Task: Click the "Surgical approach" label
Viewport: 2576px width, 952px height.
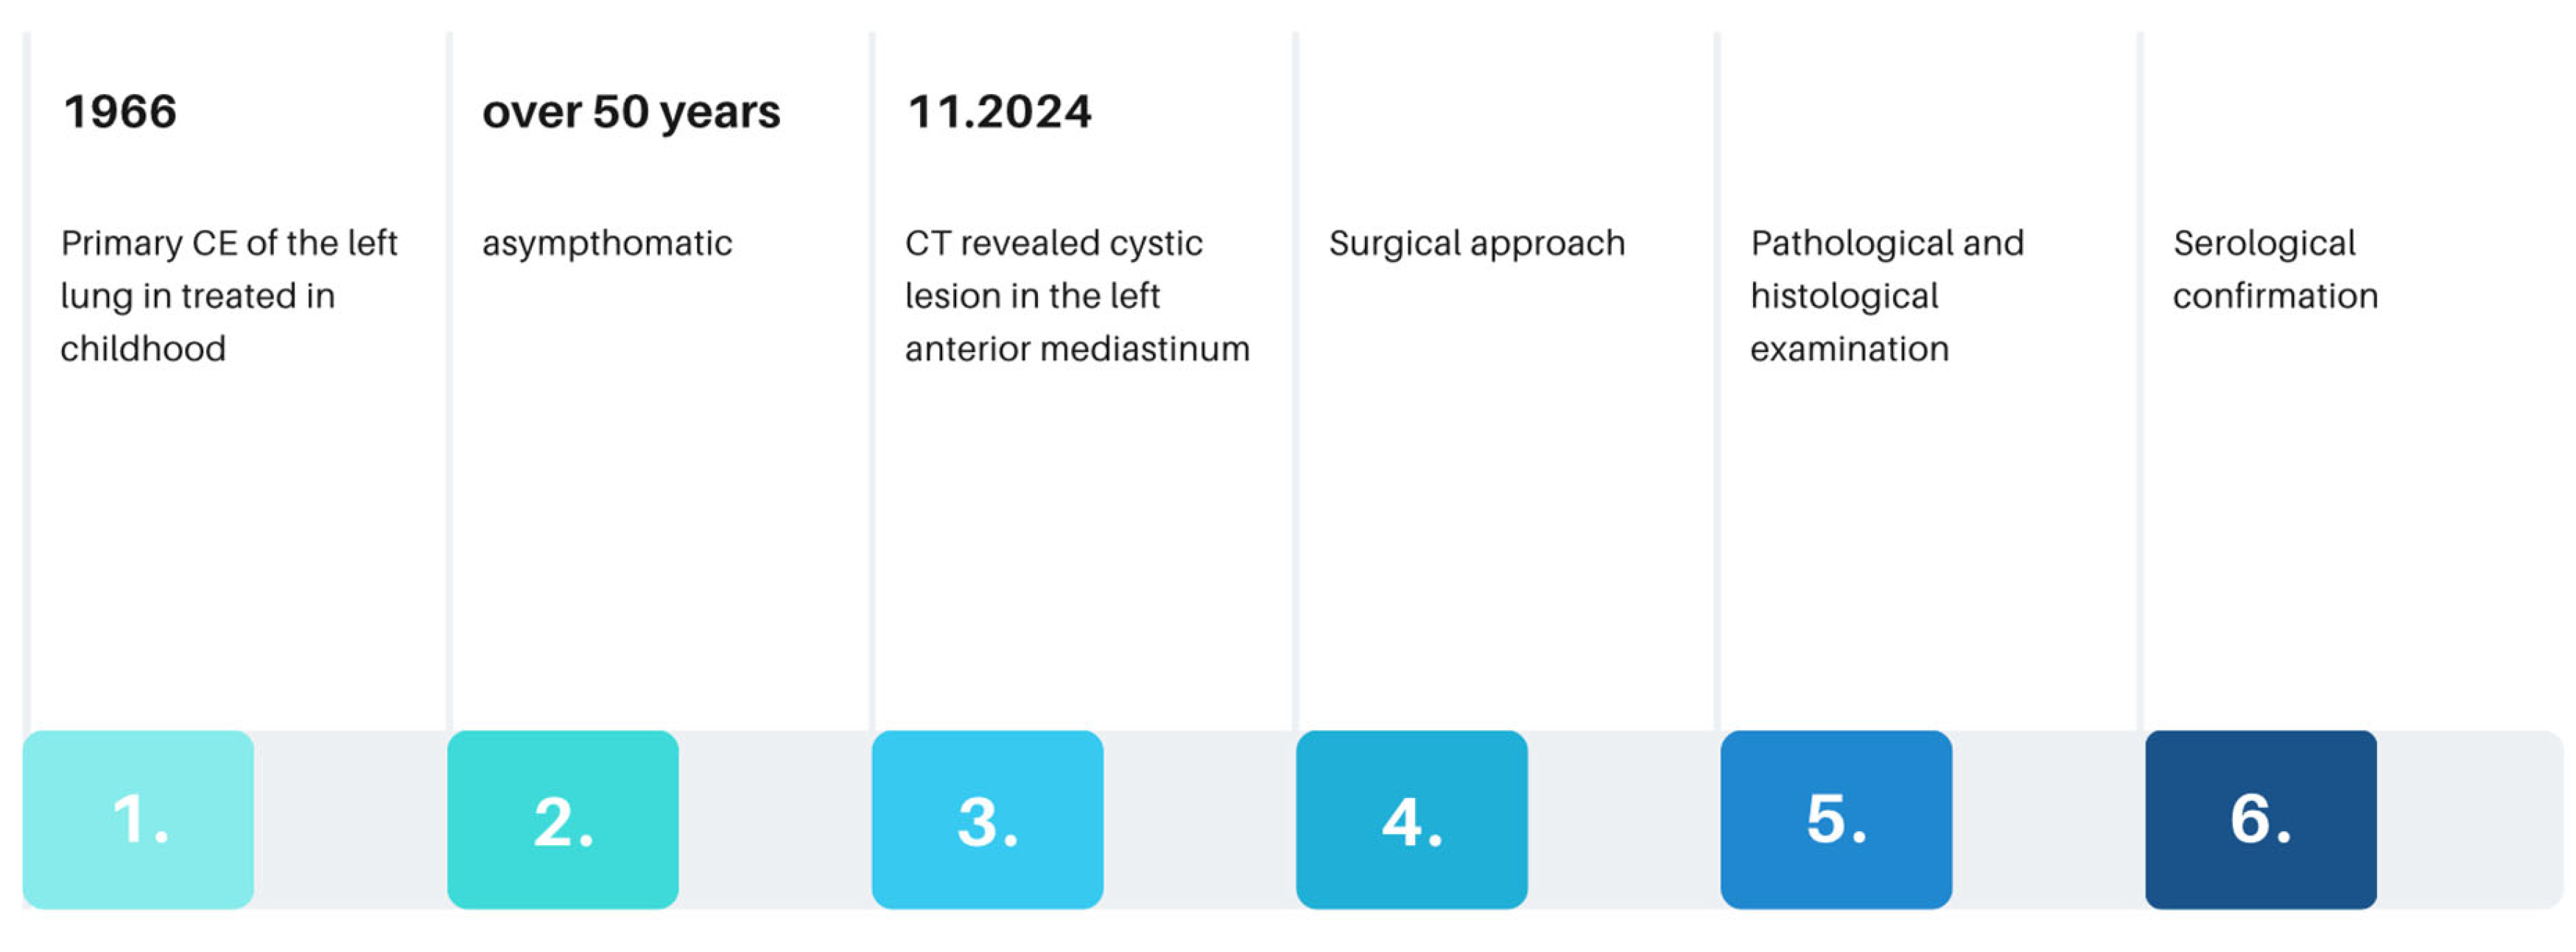Action: point(1476,243)
